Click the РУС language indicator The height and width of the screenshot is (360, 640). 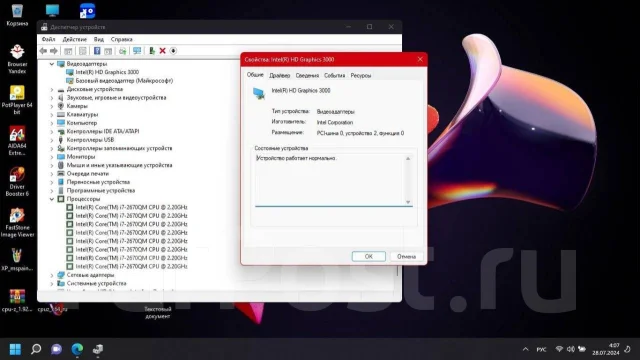pyautogui.click(x=541, y=349)
